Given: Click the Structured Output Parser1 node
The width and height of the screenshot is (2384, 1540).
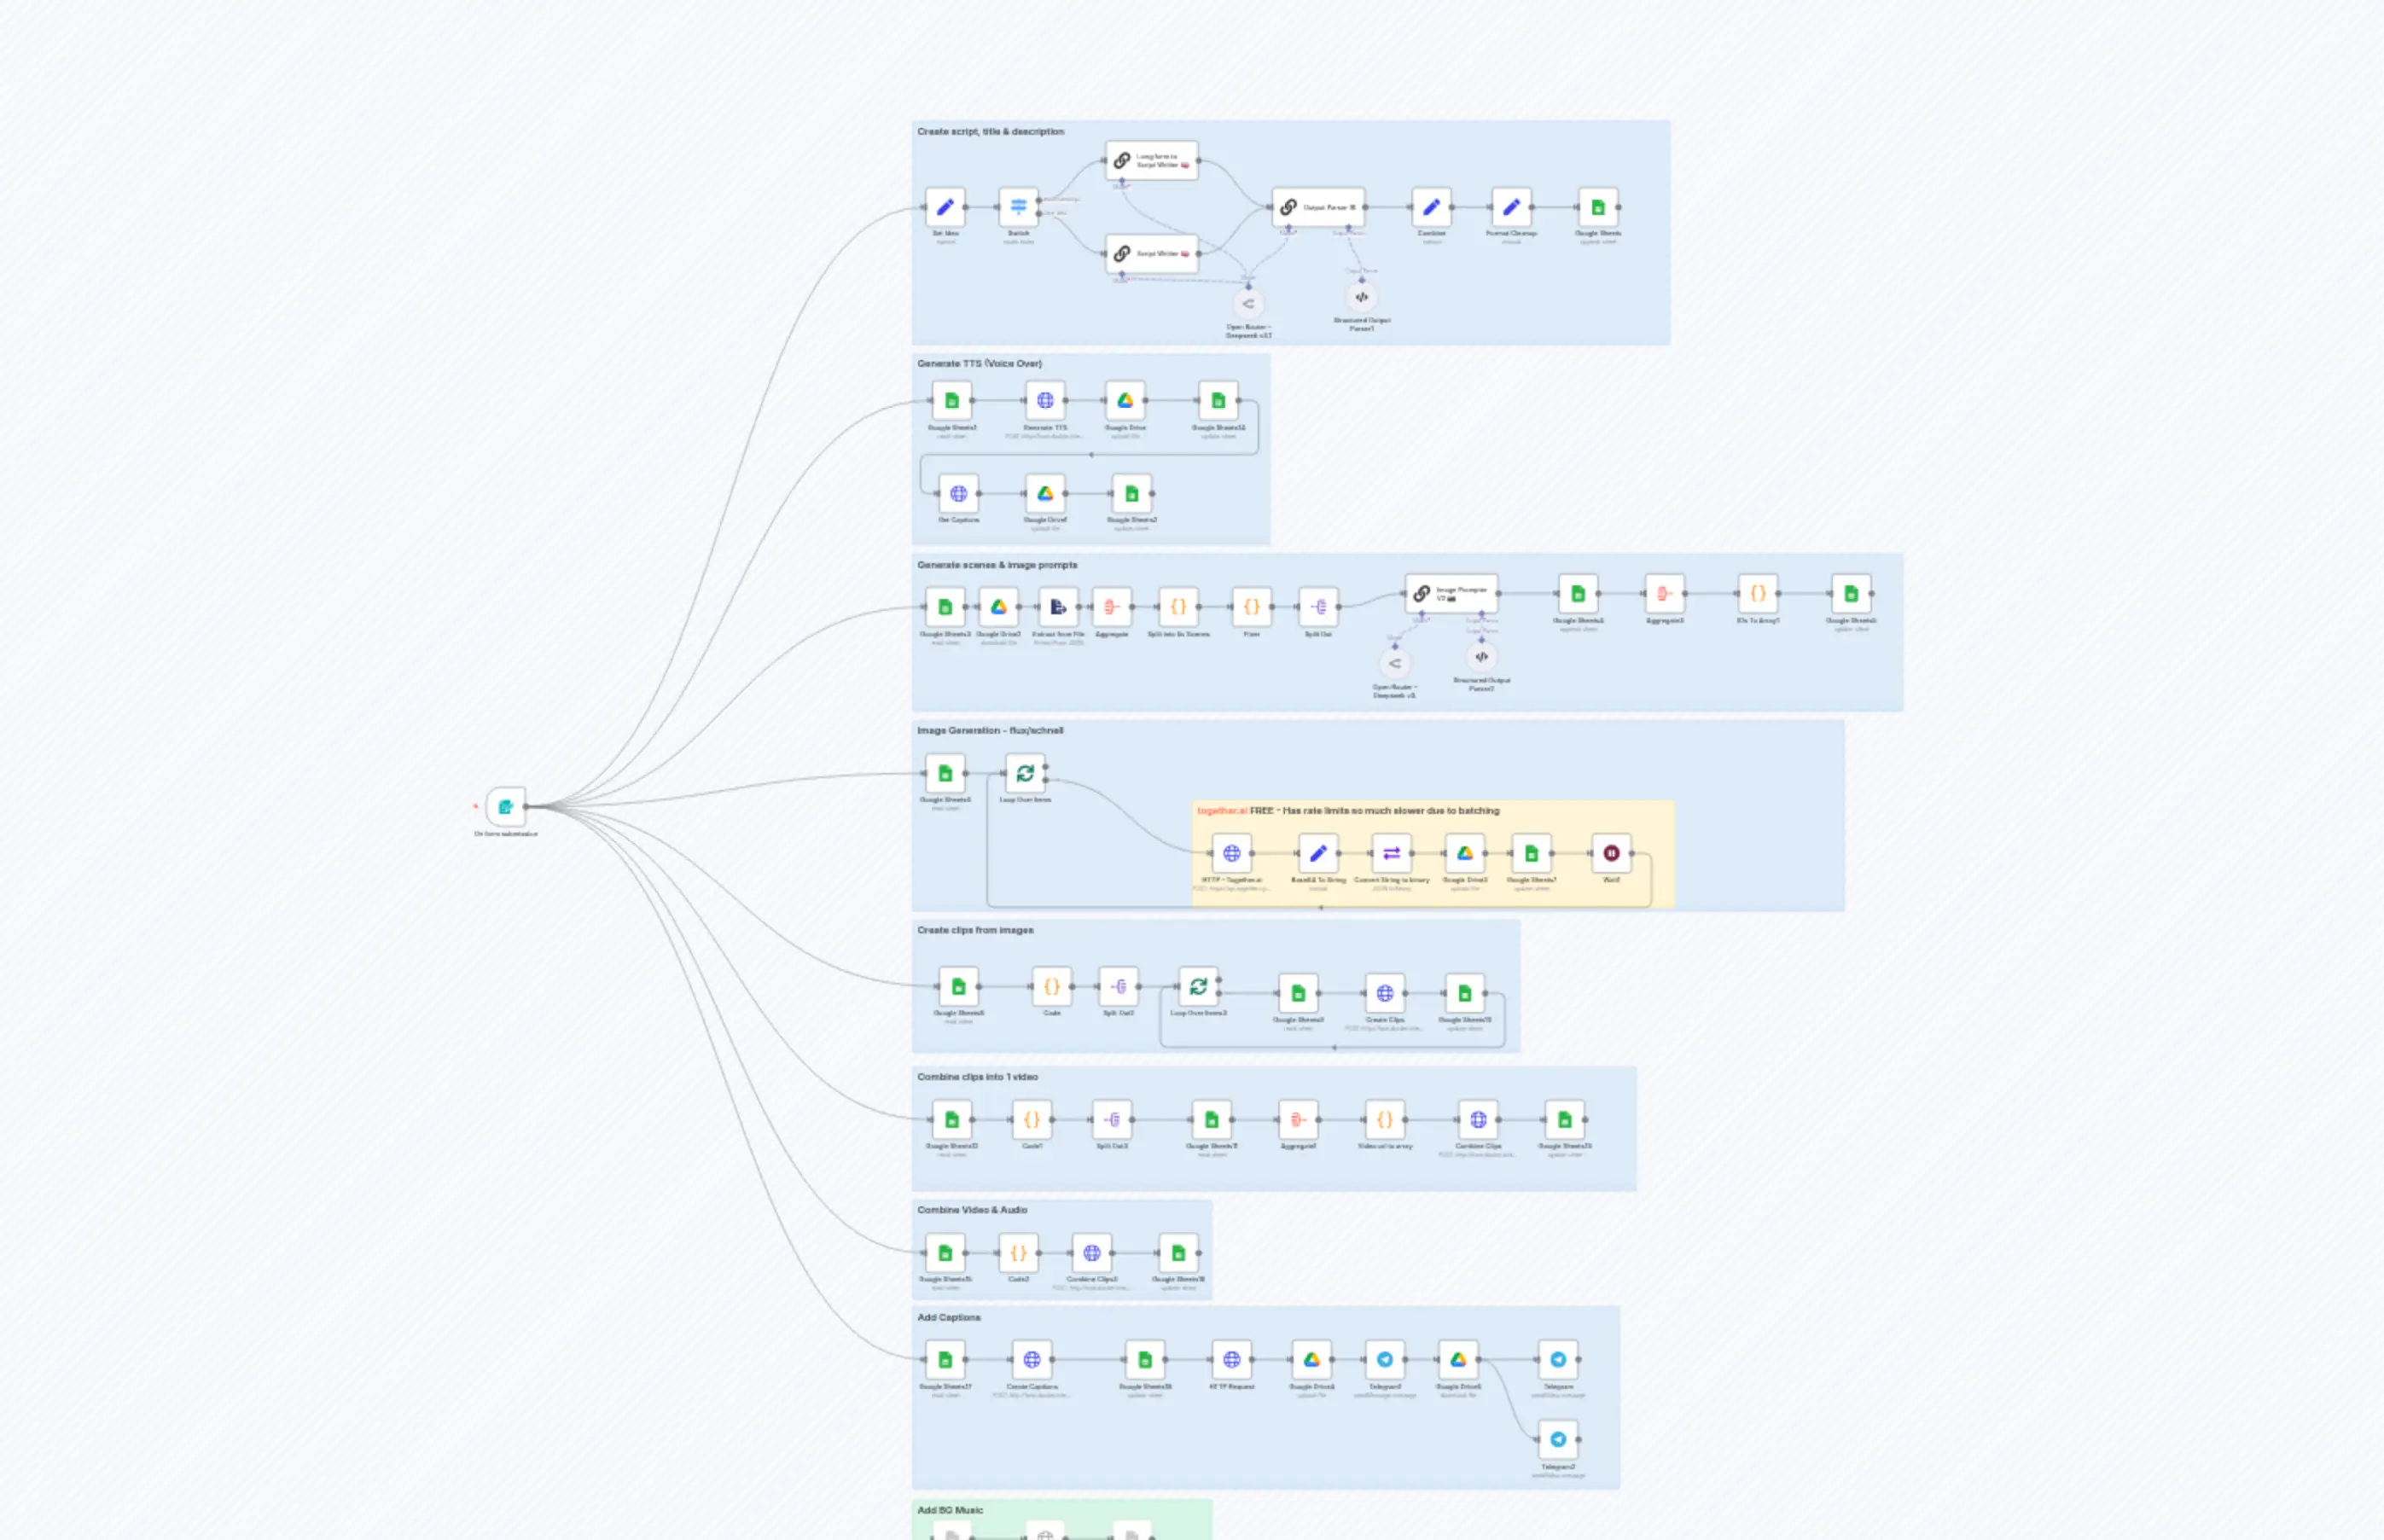Looking at the screenshot, I should [1360, 297].
